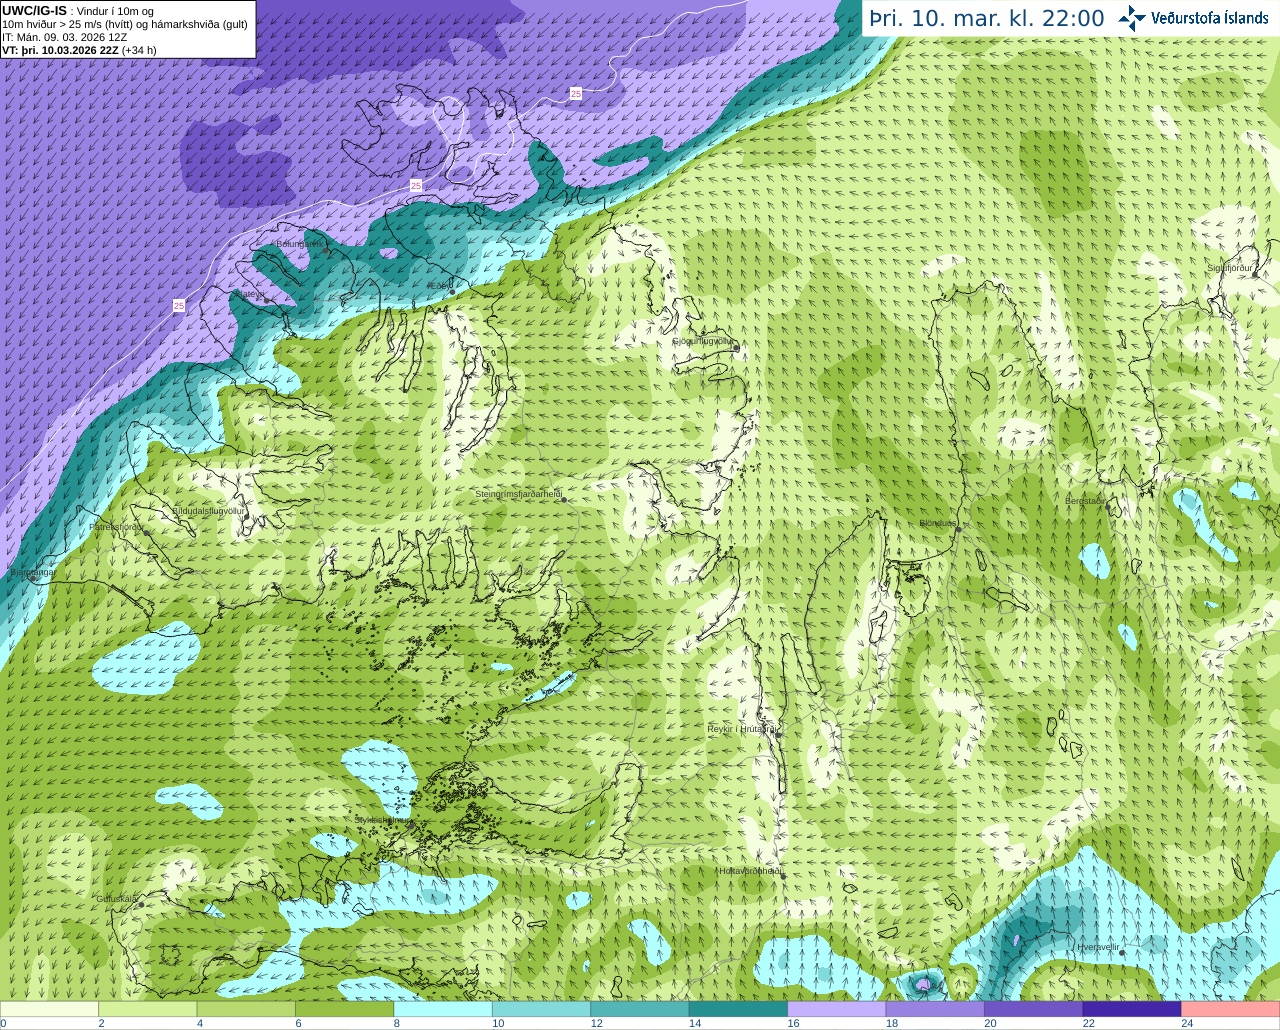The image size is (1280, 1030).
Task: Click the Patreksfjörður station label
Action: point(116,526)
